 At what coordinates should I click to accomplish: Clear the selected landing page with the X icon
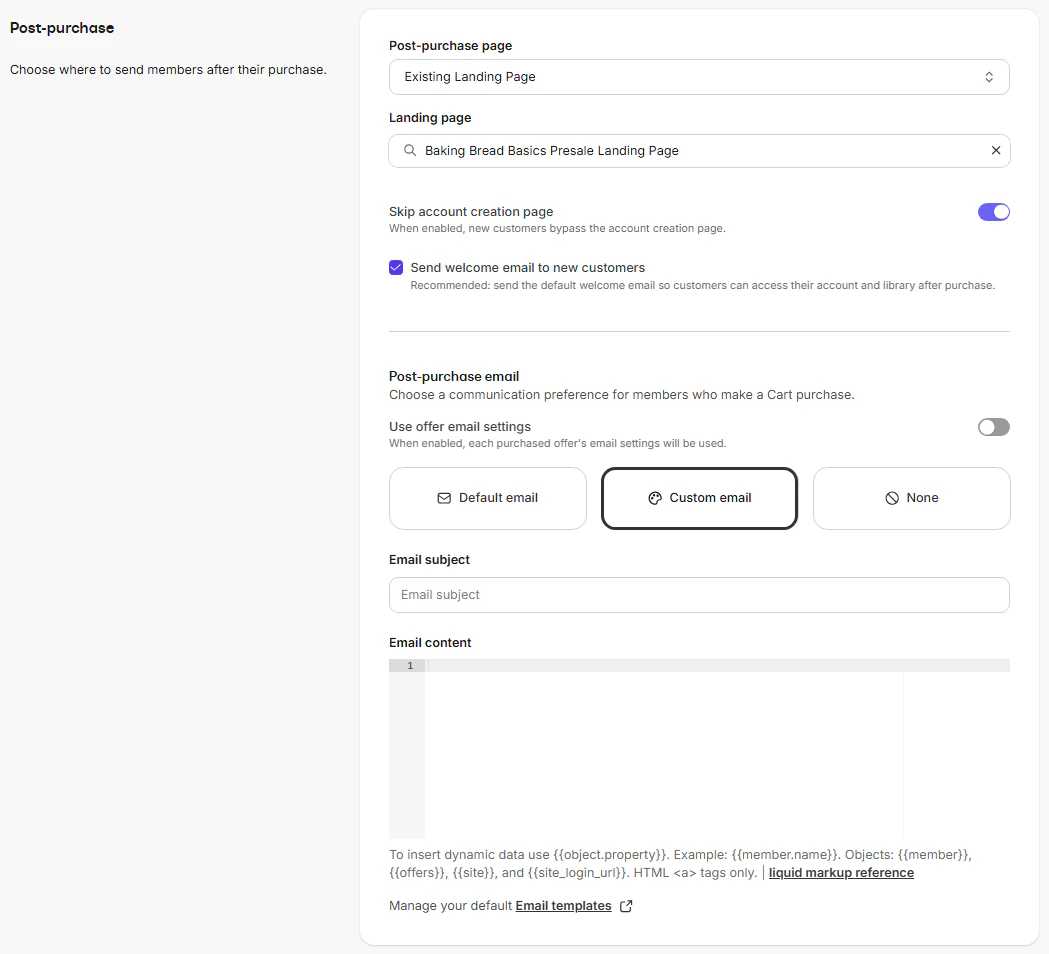[996, 149]
